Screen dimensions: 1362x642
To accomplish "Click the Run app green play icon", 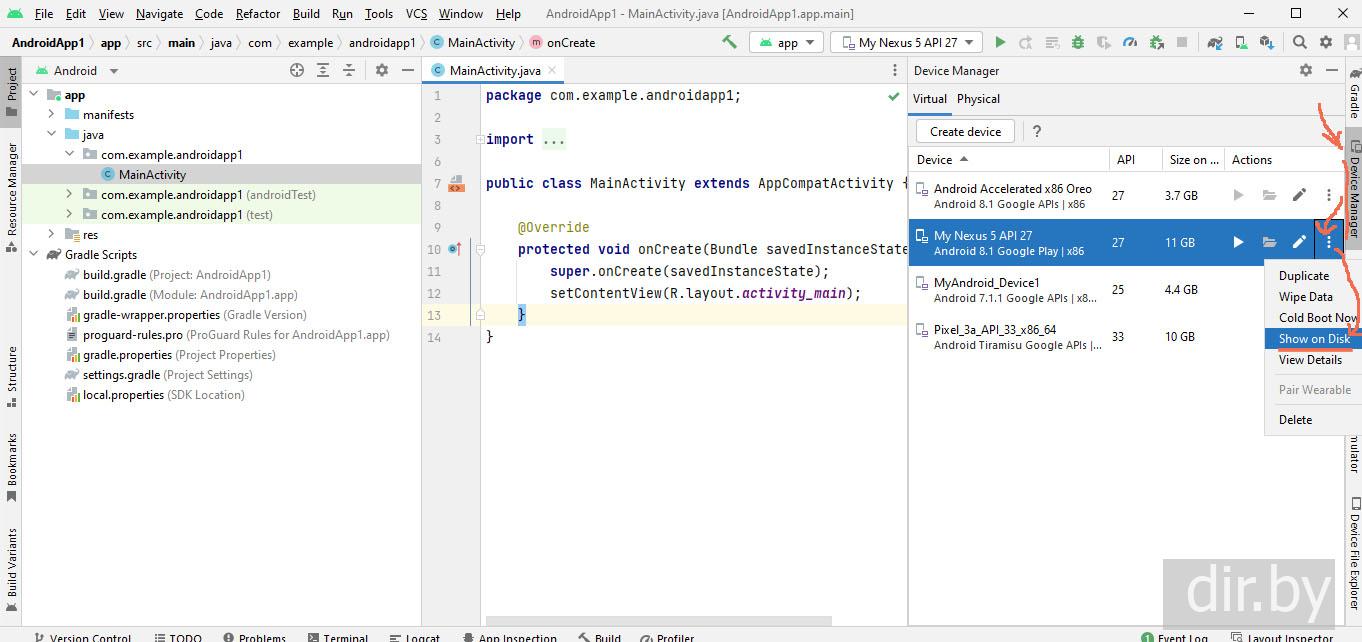I will (x=1000, y=42).
